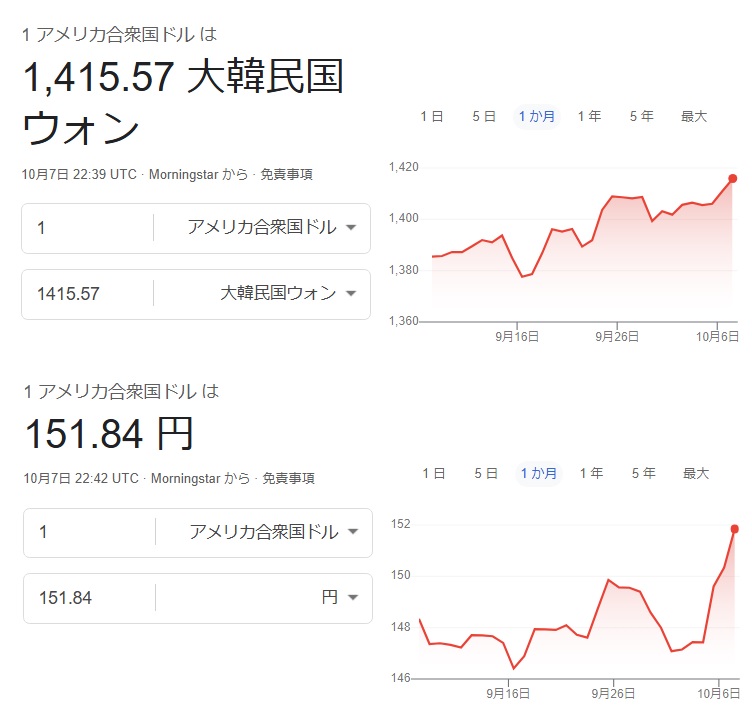Switch won chart to 5日 range
The width and height of the screenshot is (752, 717).
484,116
